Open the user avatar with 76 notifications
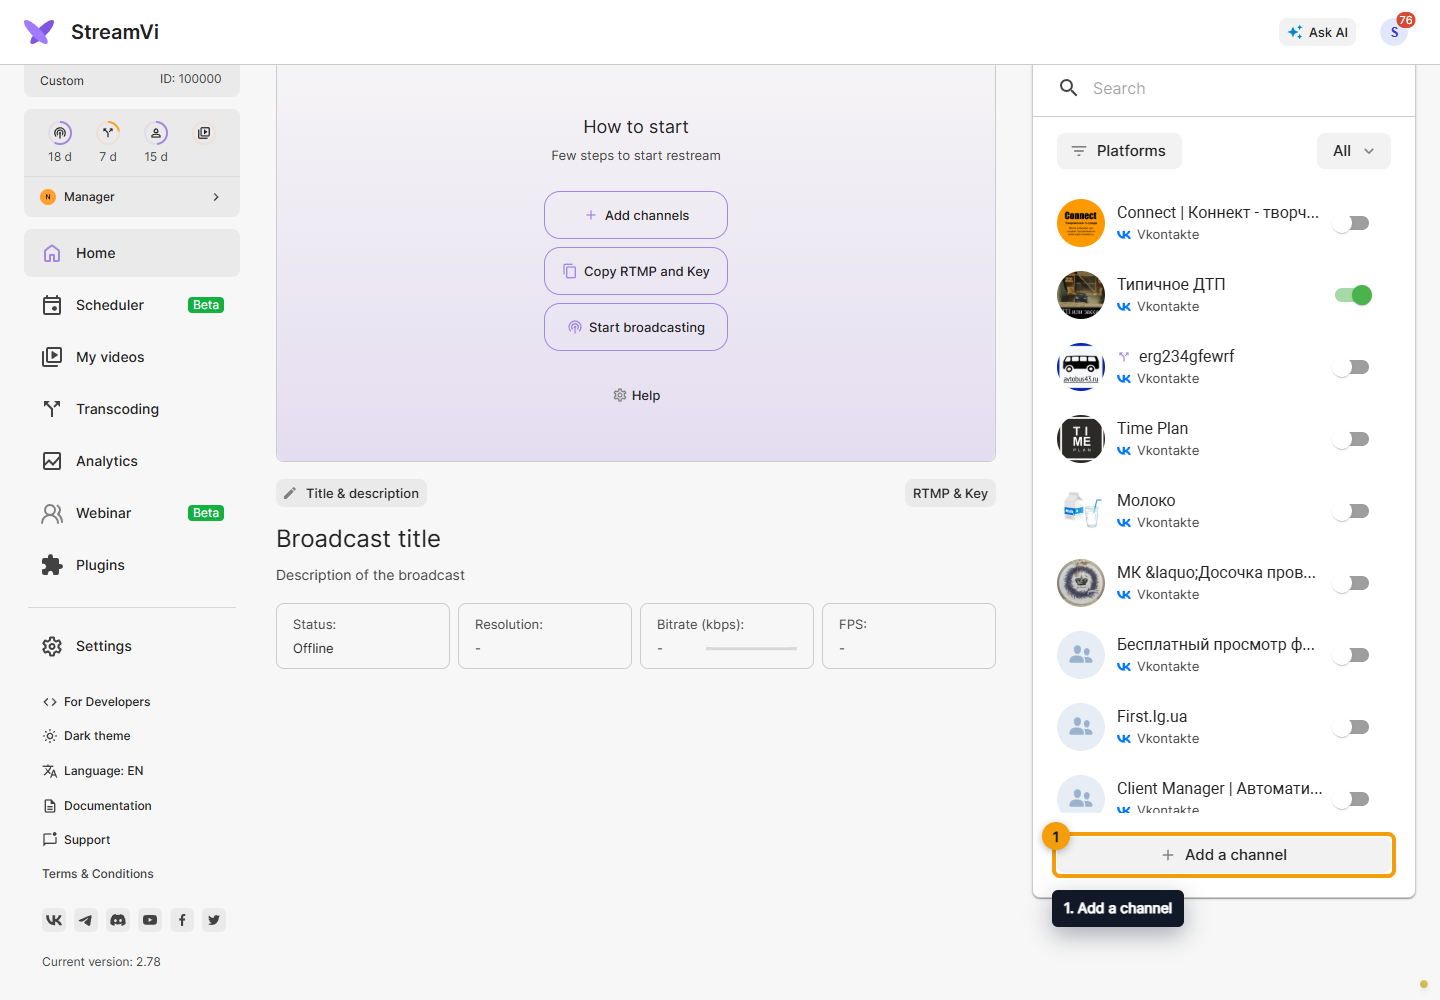The height and width of the screenshot is (1000, 1440). pyautogui.click(x=1394, y=32)
